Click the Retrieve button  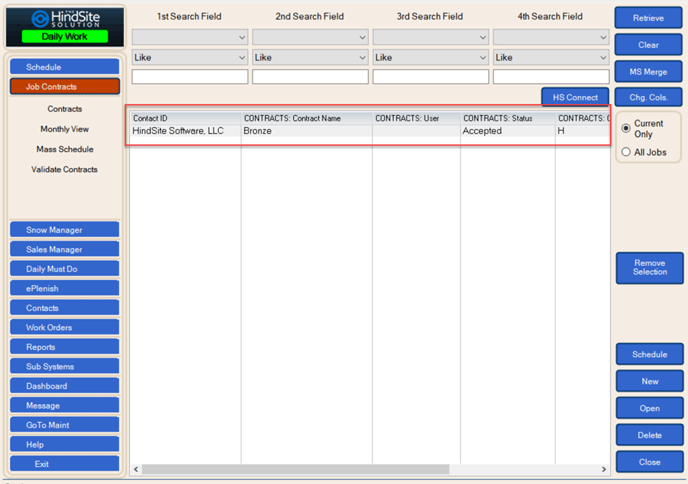point(648,18)
